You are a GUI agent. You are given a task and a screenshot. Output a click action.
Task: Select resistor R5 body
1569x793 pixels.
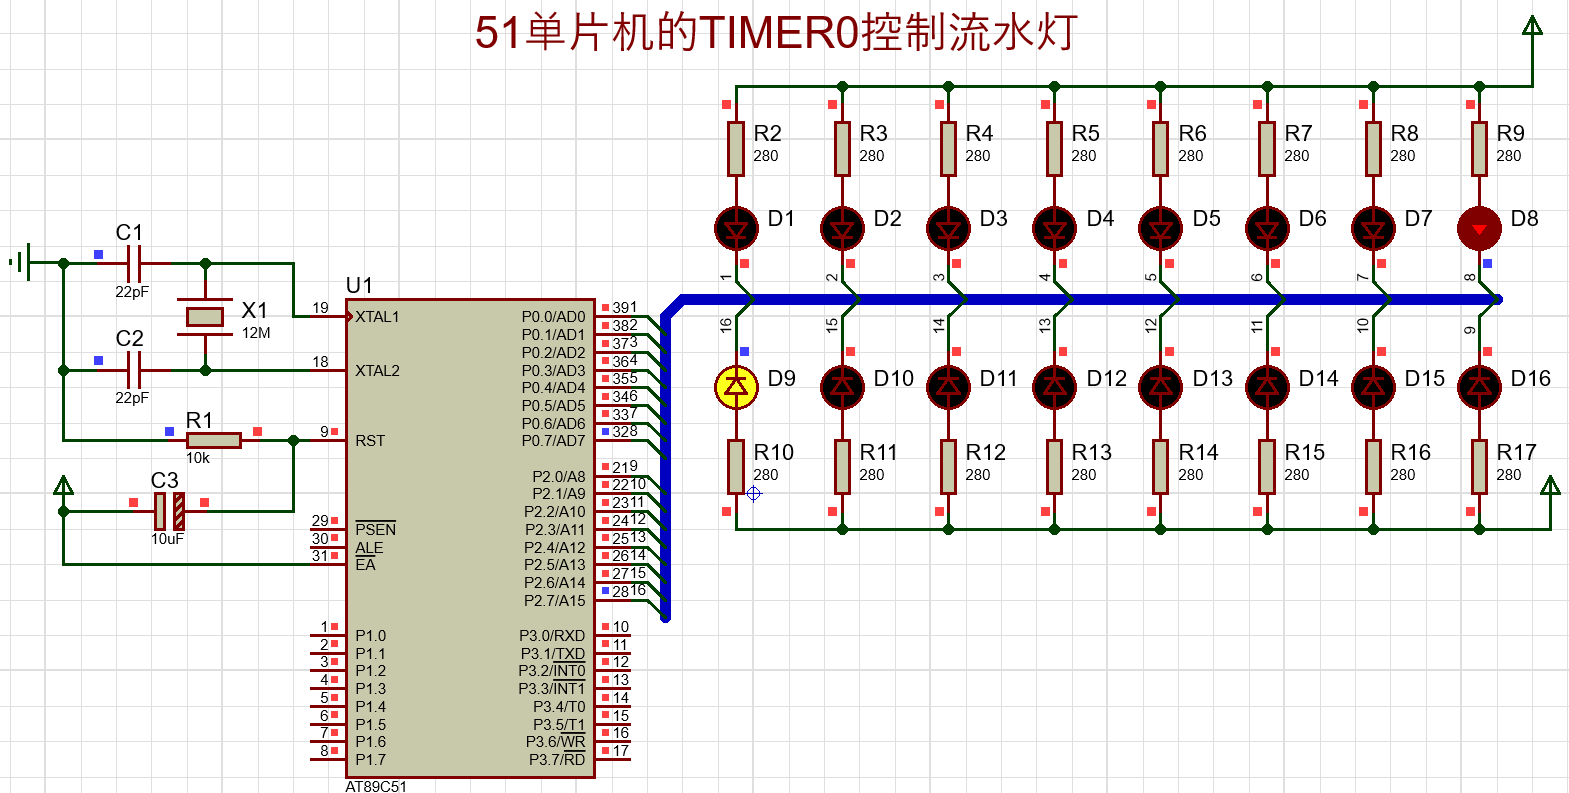[x=1054, y=148]
